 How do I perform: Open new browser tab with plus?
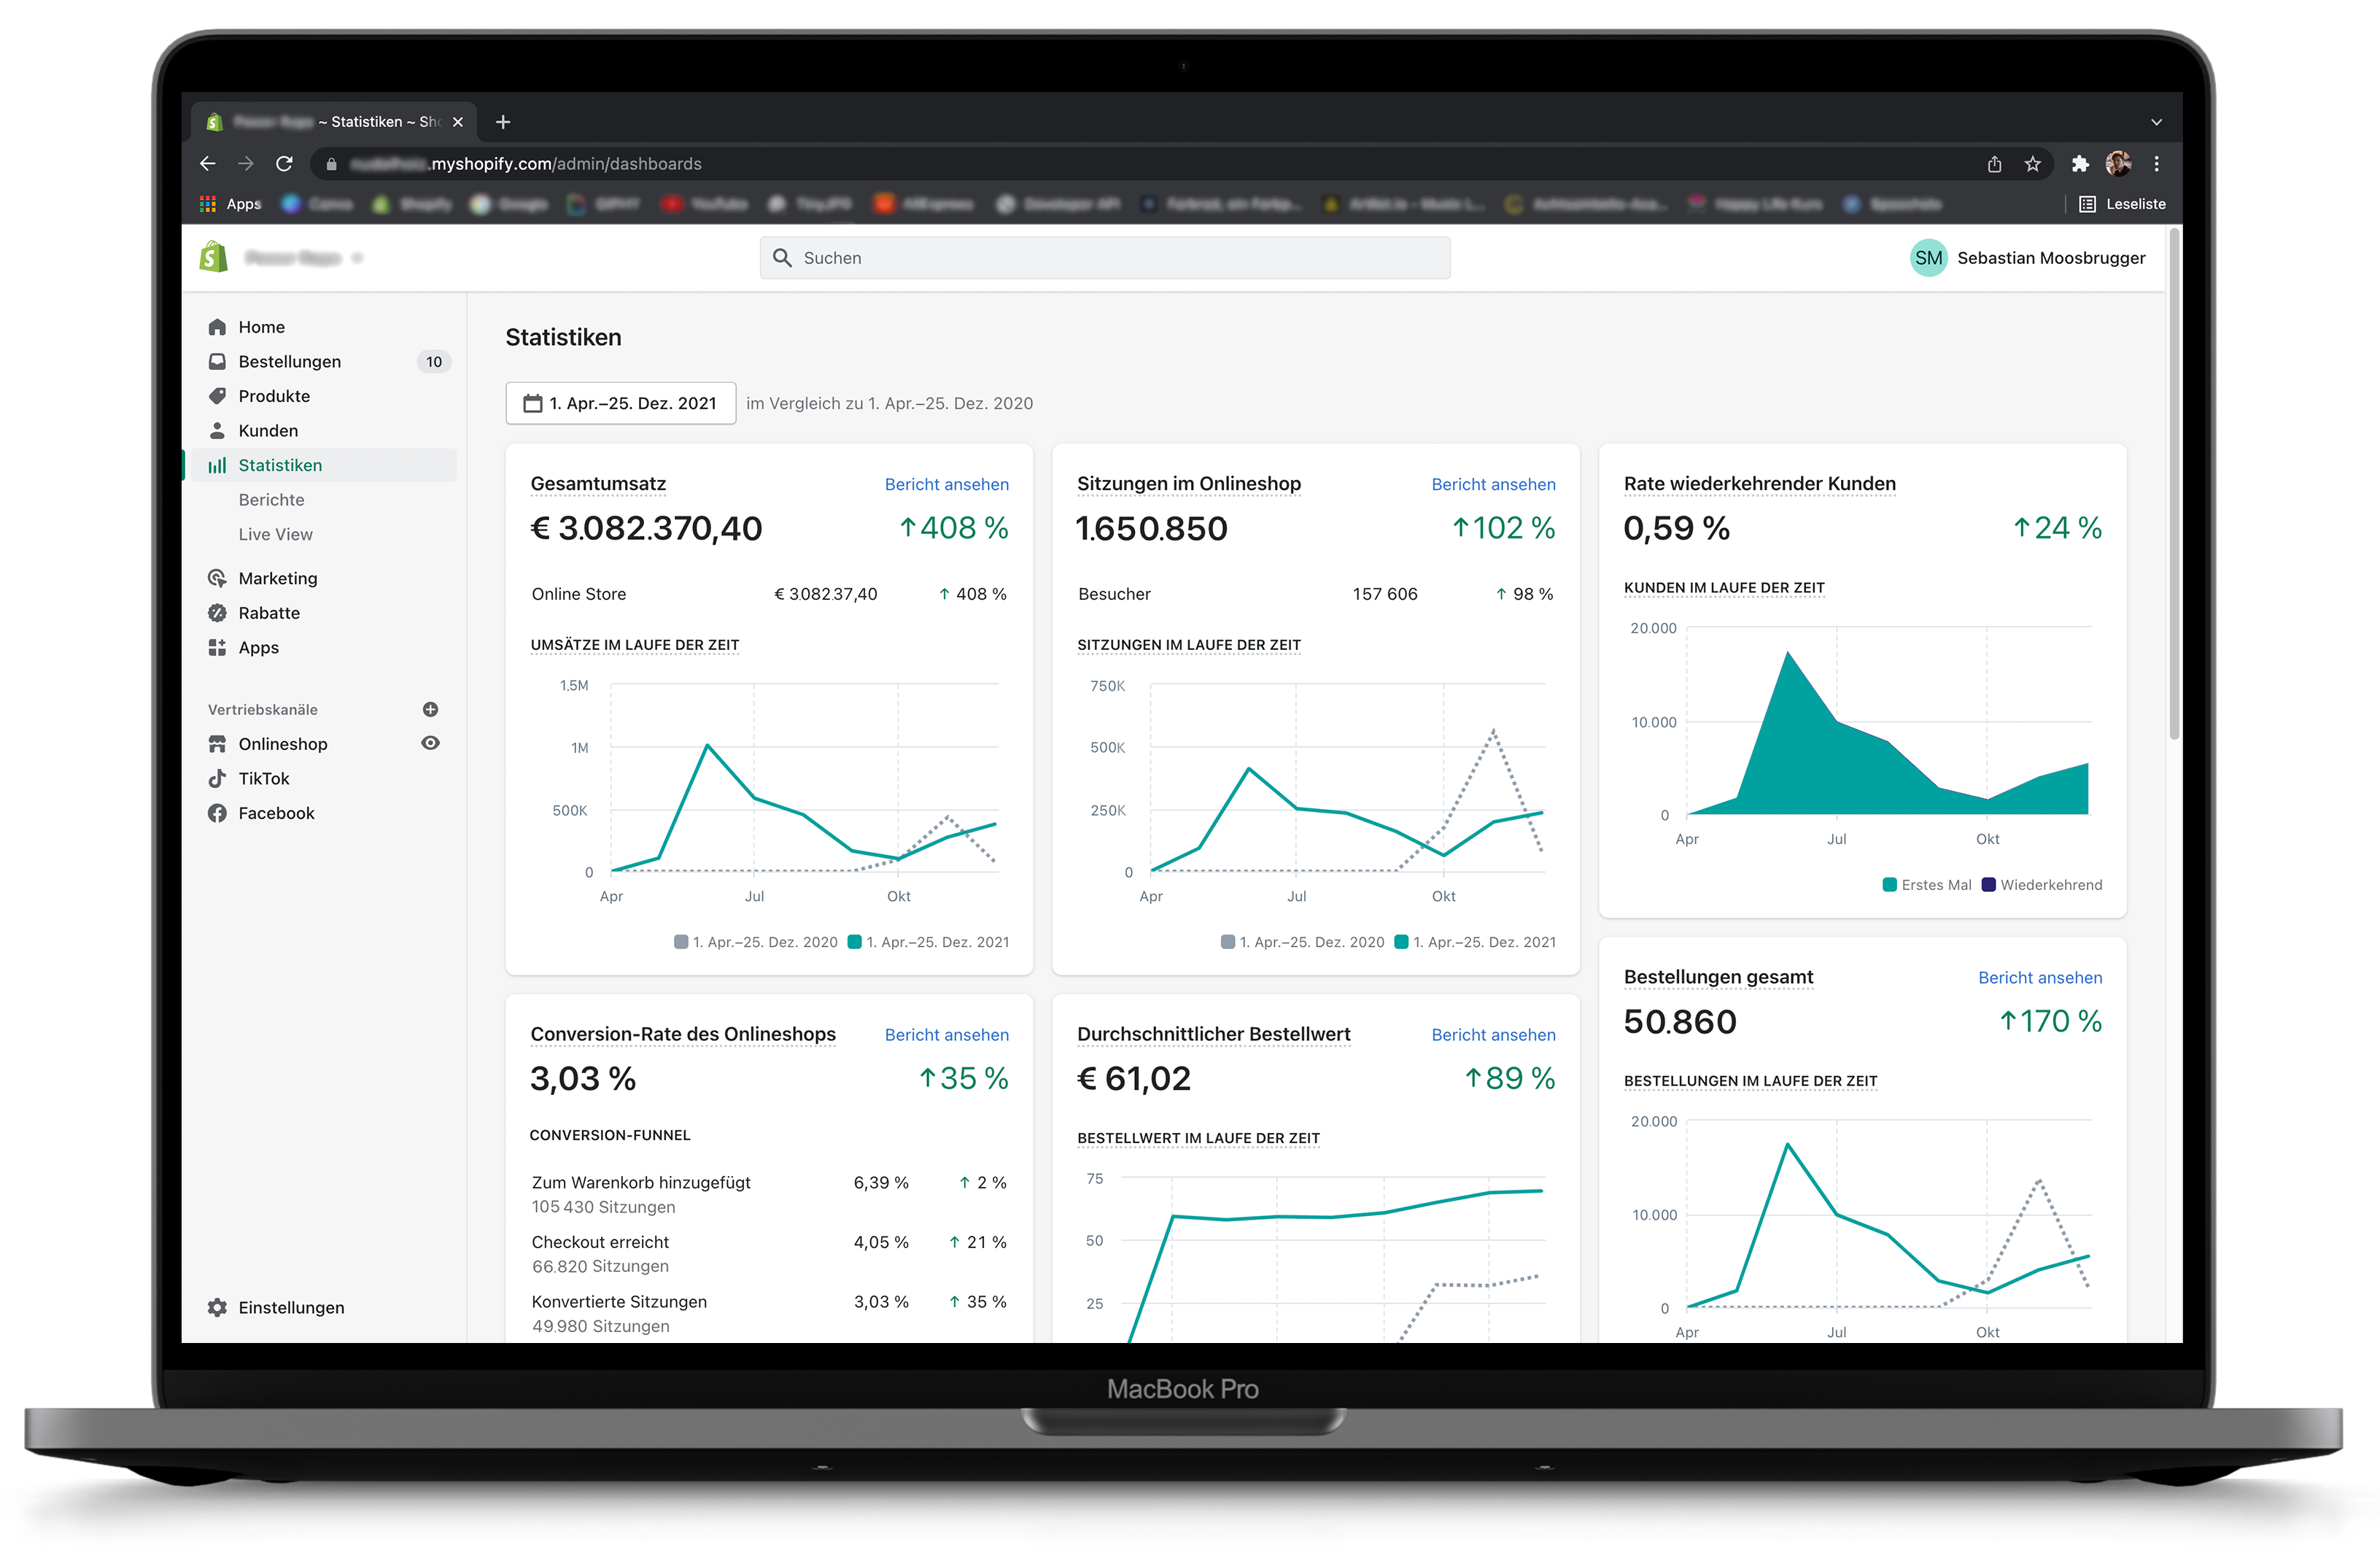coord(503,122)
